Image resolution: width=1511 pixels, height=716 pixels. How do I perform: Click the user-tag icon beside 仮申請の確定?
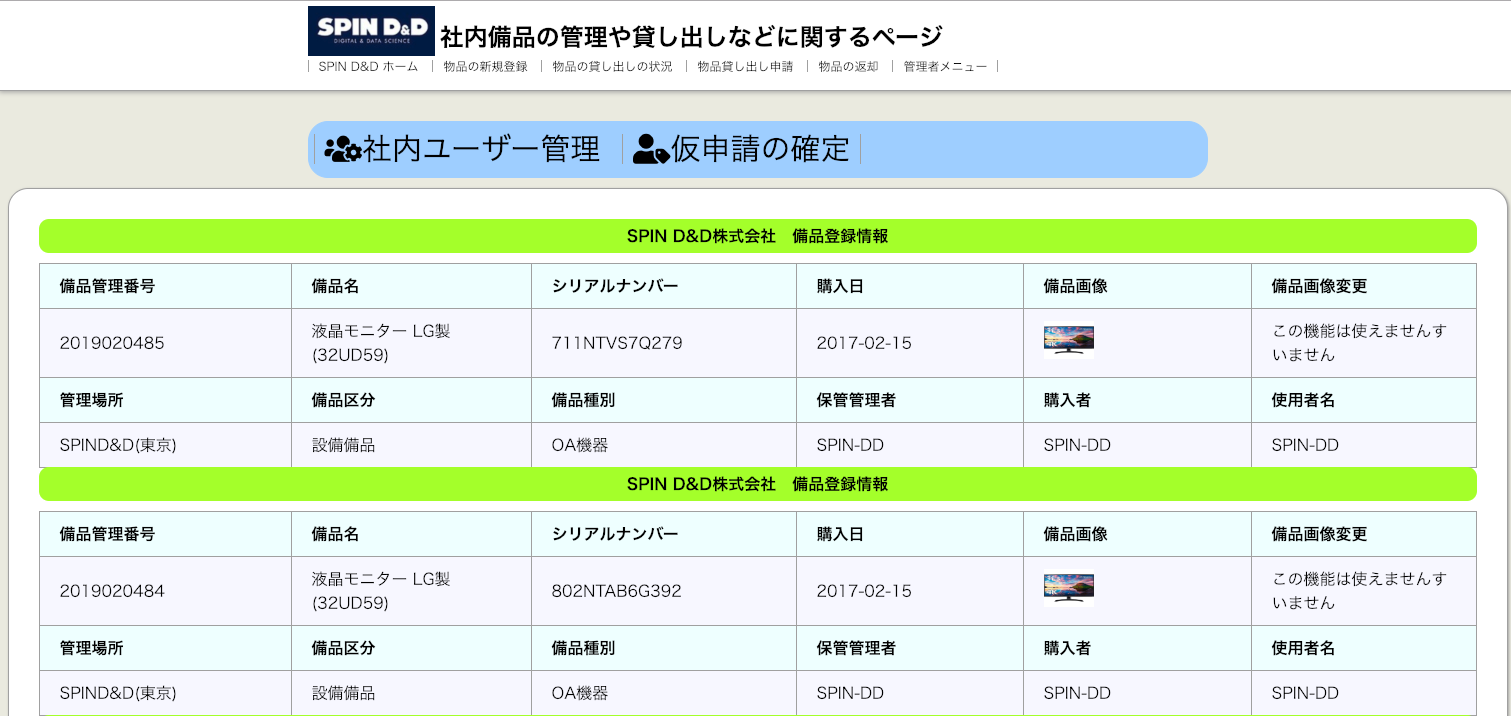pos(651,150)
